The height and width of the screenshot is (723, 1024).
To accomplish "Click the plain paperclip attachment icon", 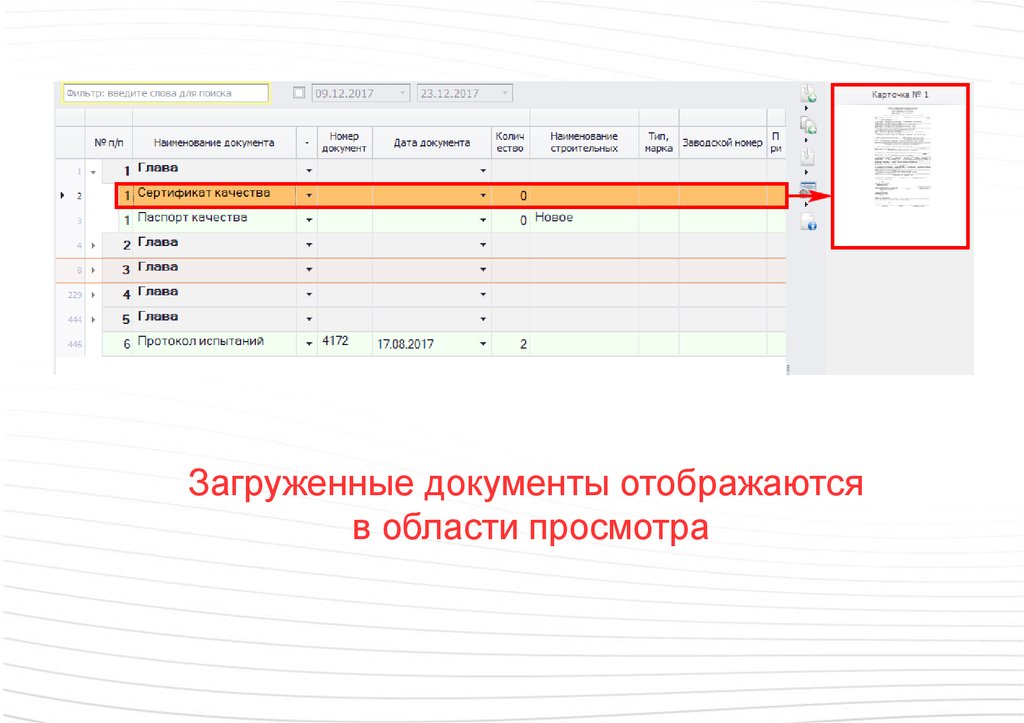I will [807, 156].
